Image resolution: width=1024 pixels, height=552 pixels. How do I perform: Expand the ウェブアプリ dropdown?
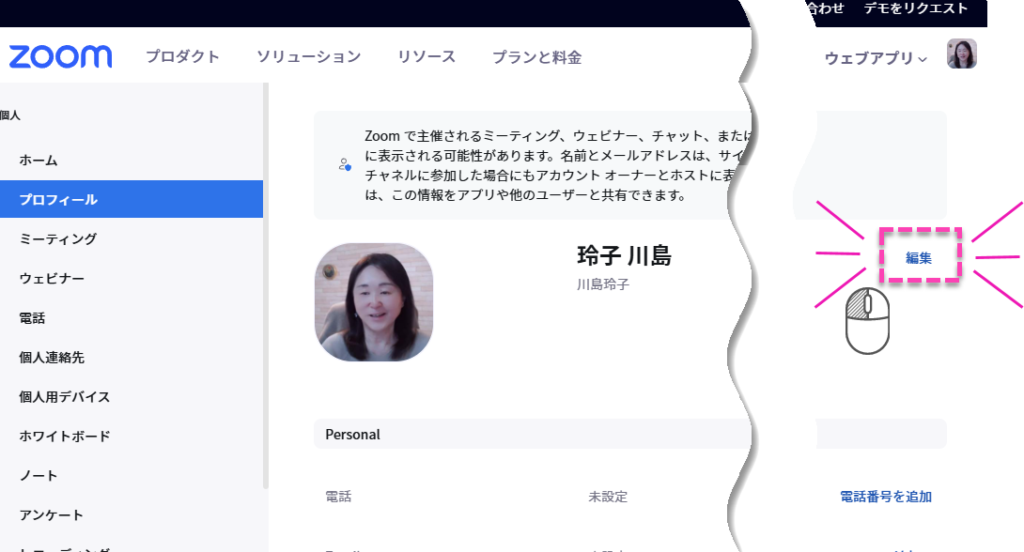(x=876, y=58)
